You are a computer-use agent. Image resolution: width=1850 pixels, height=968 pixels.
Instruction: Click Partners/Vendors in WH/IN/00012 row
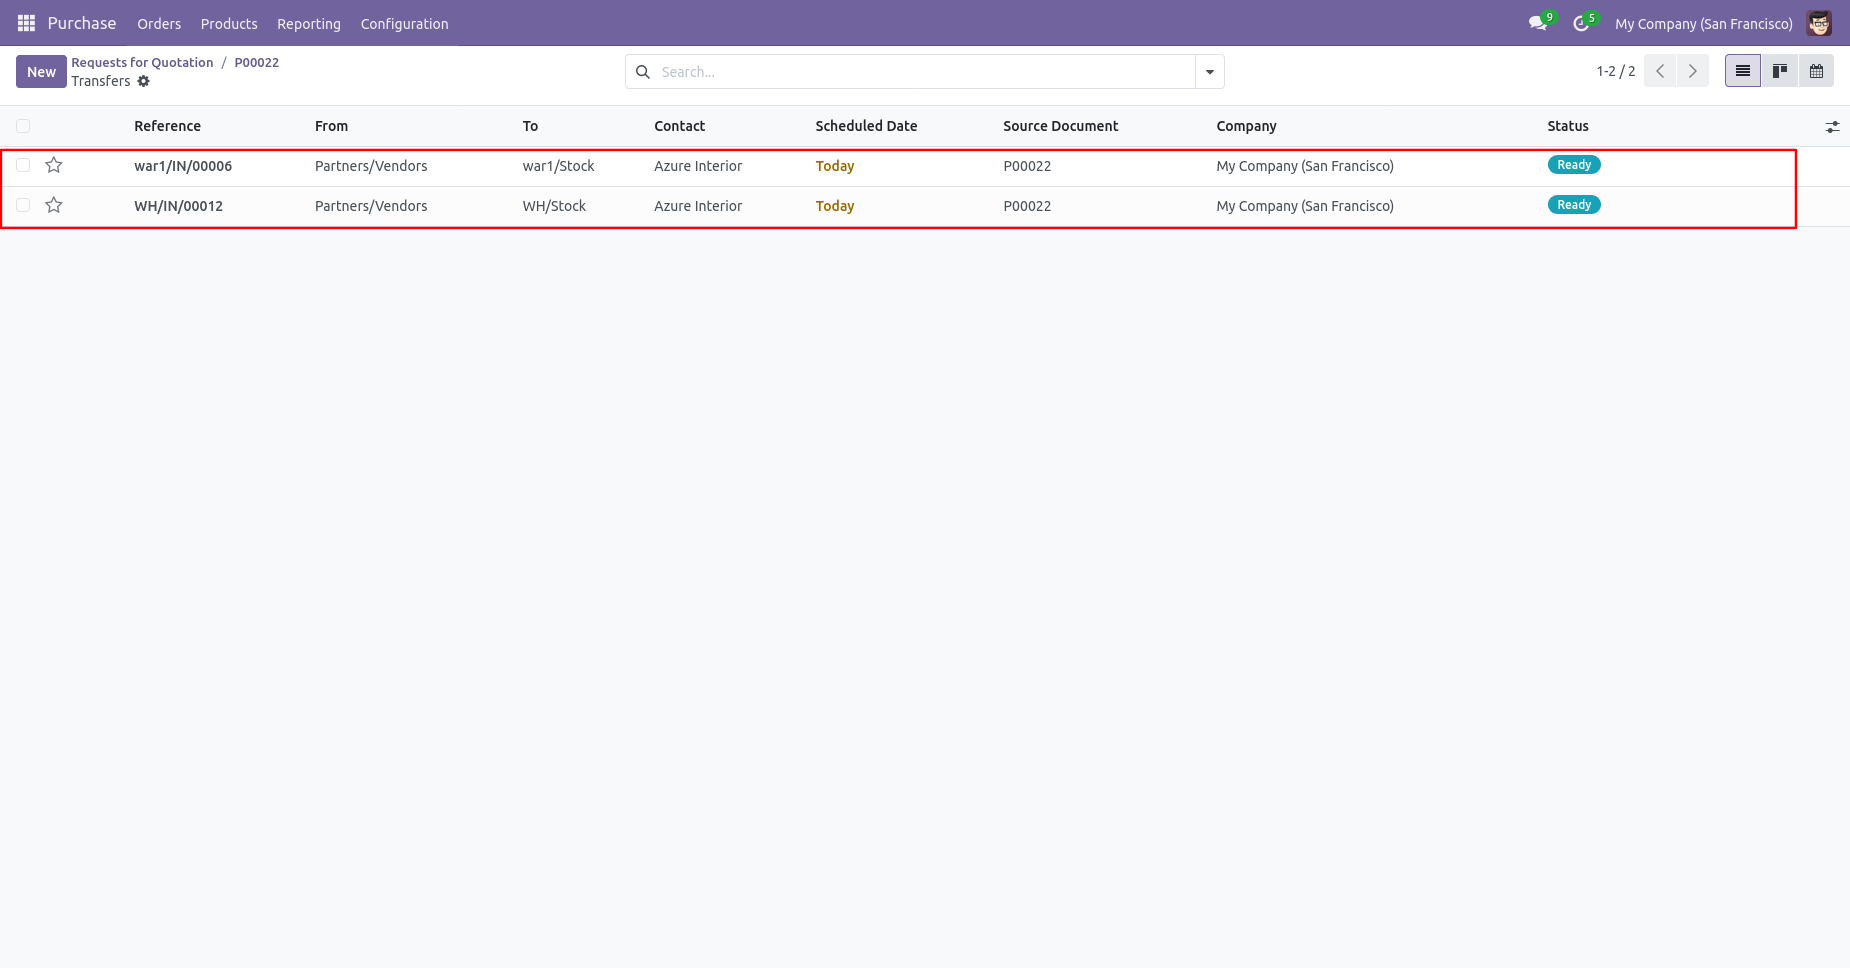[371, 206]
